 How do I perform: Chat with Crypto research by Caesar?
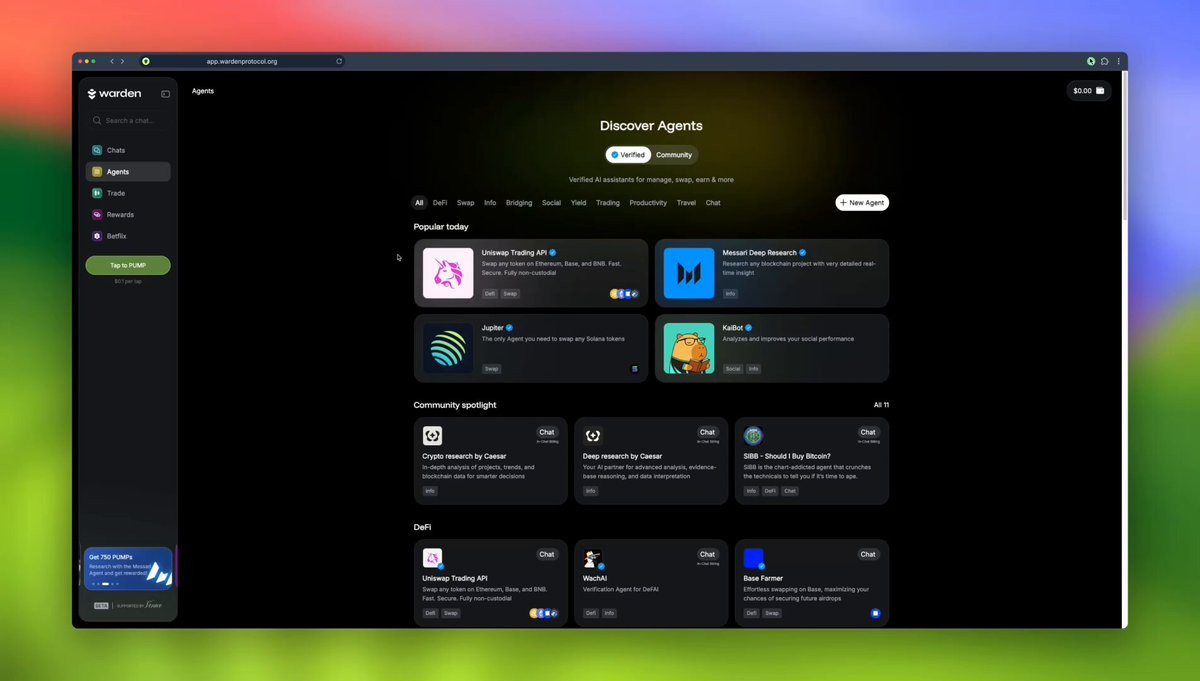(547, 433)
